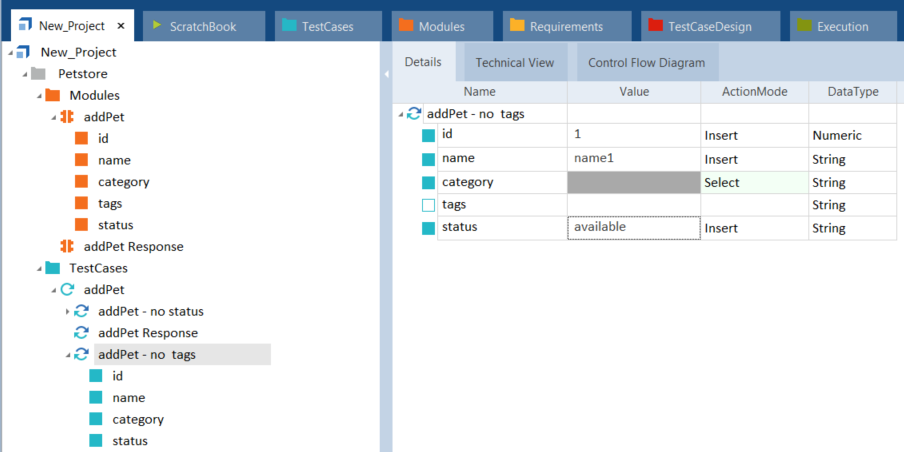Expand the addPet - no status node
The image size is (904, 452).
point(68,312)
